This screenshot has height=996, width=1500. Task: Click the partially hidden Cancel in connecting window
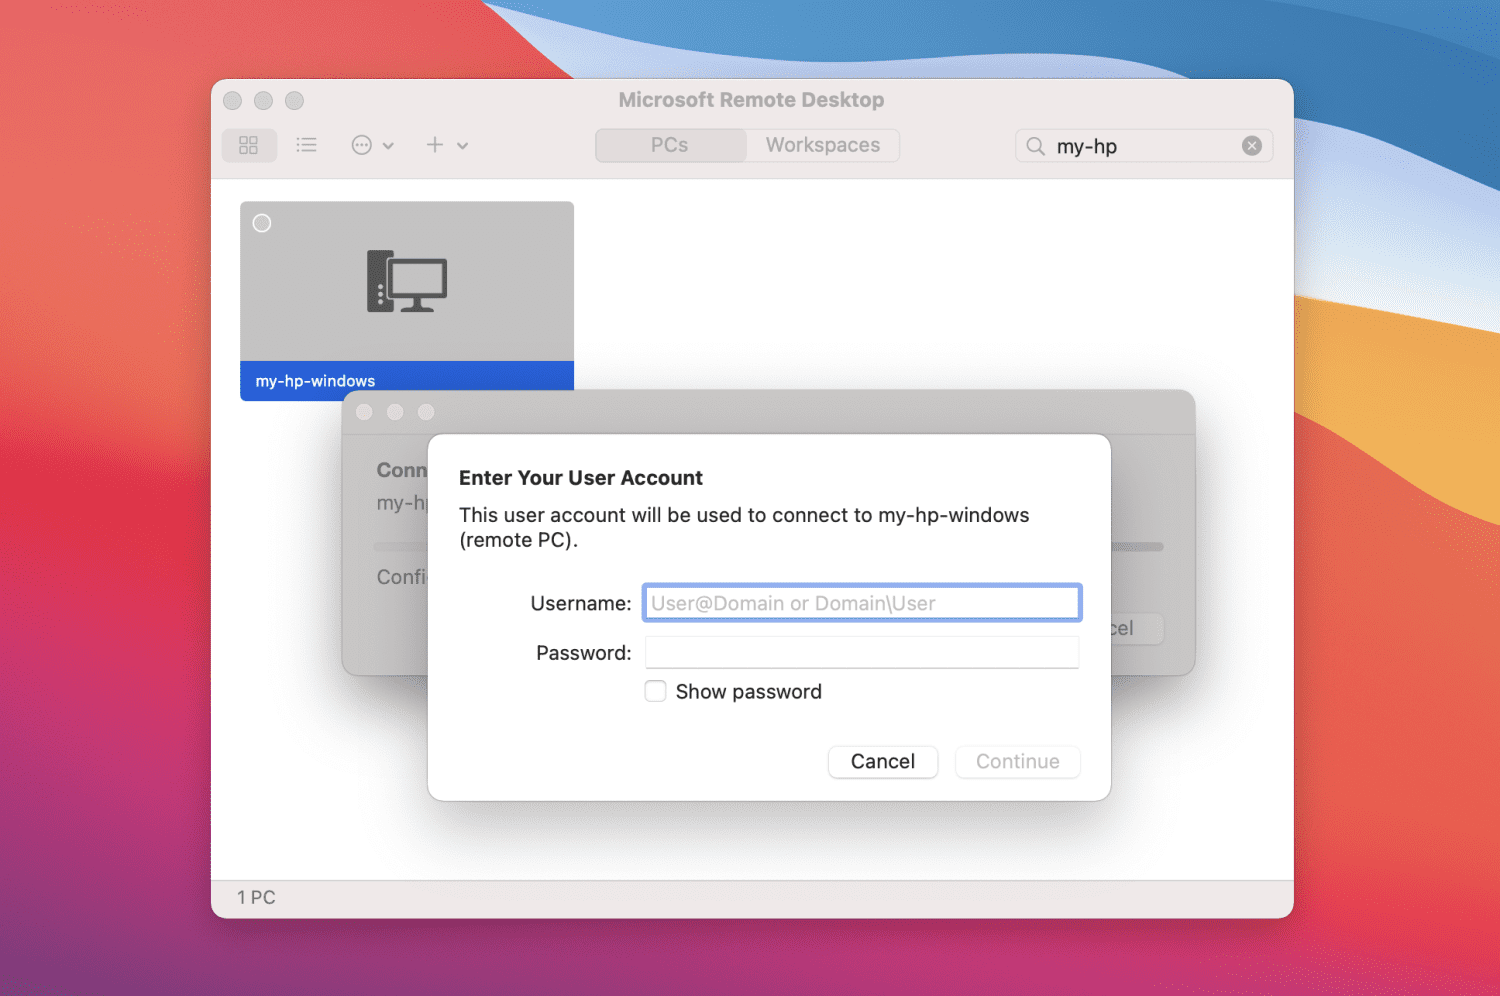point(1137,628)
